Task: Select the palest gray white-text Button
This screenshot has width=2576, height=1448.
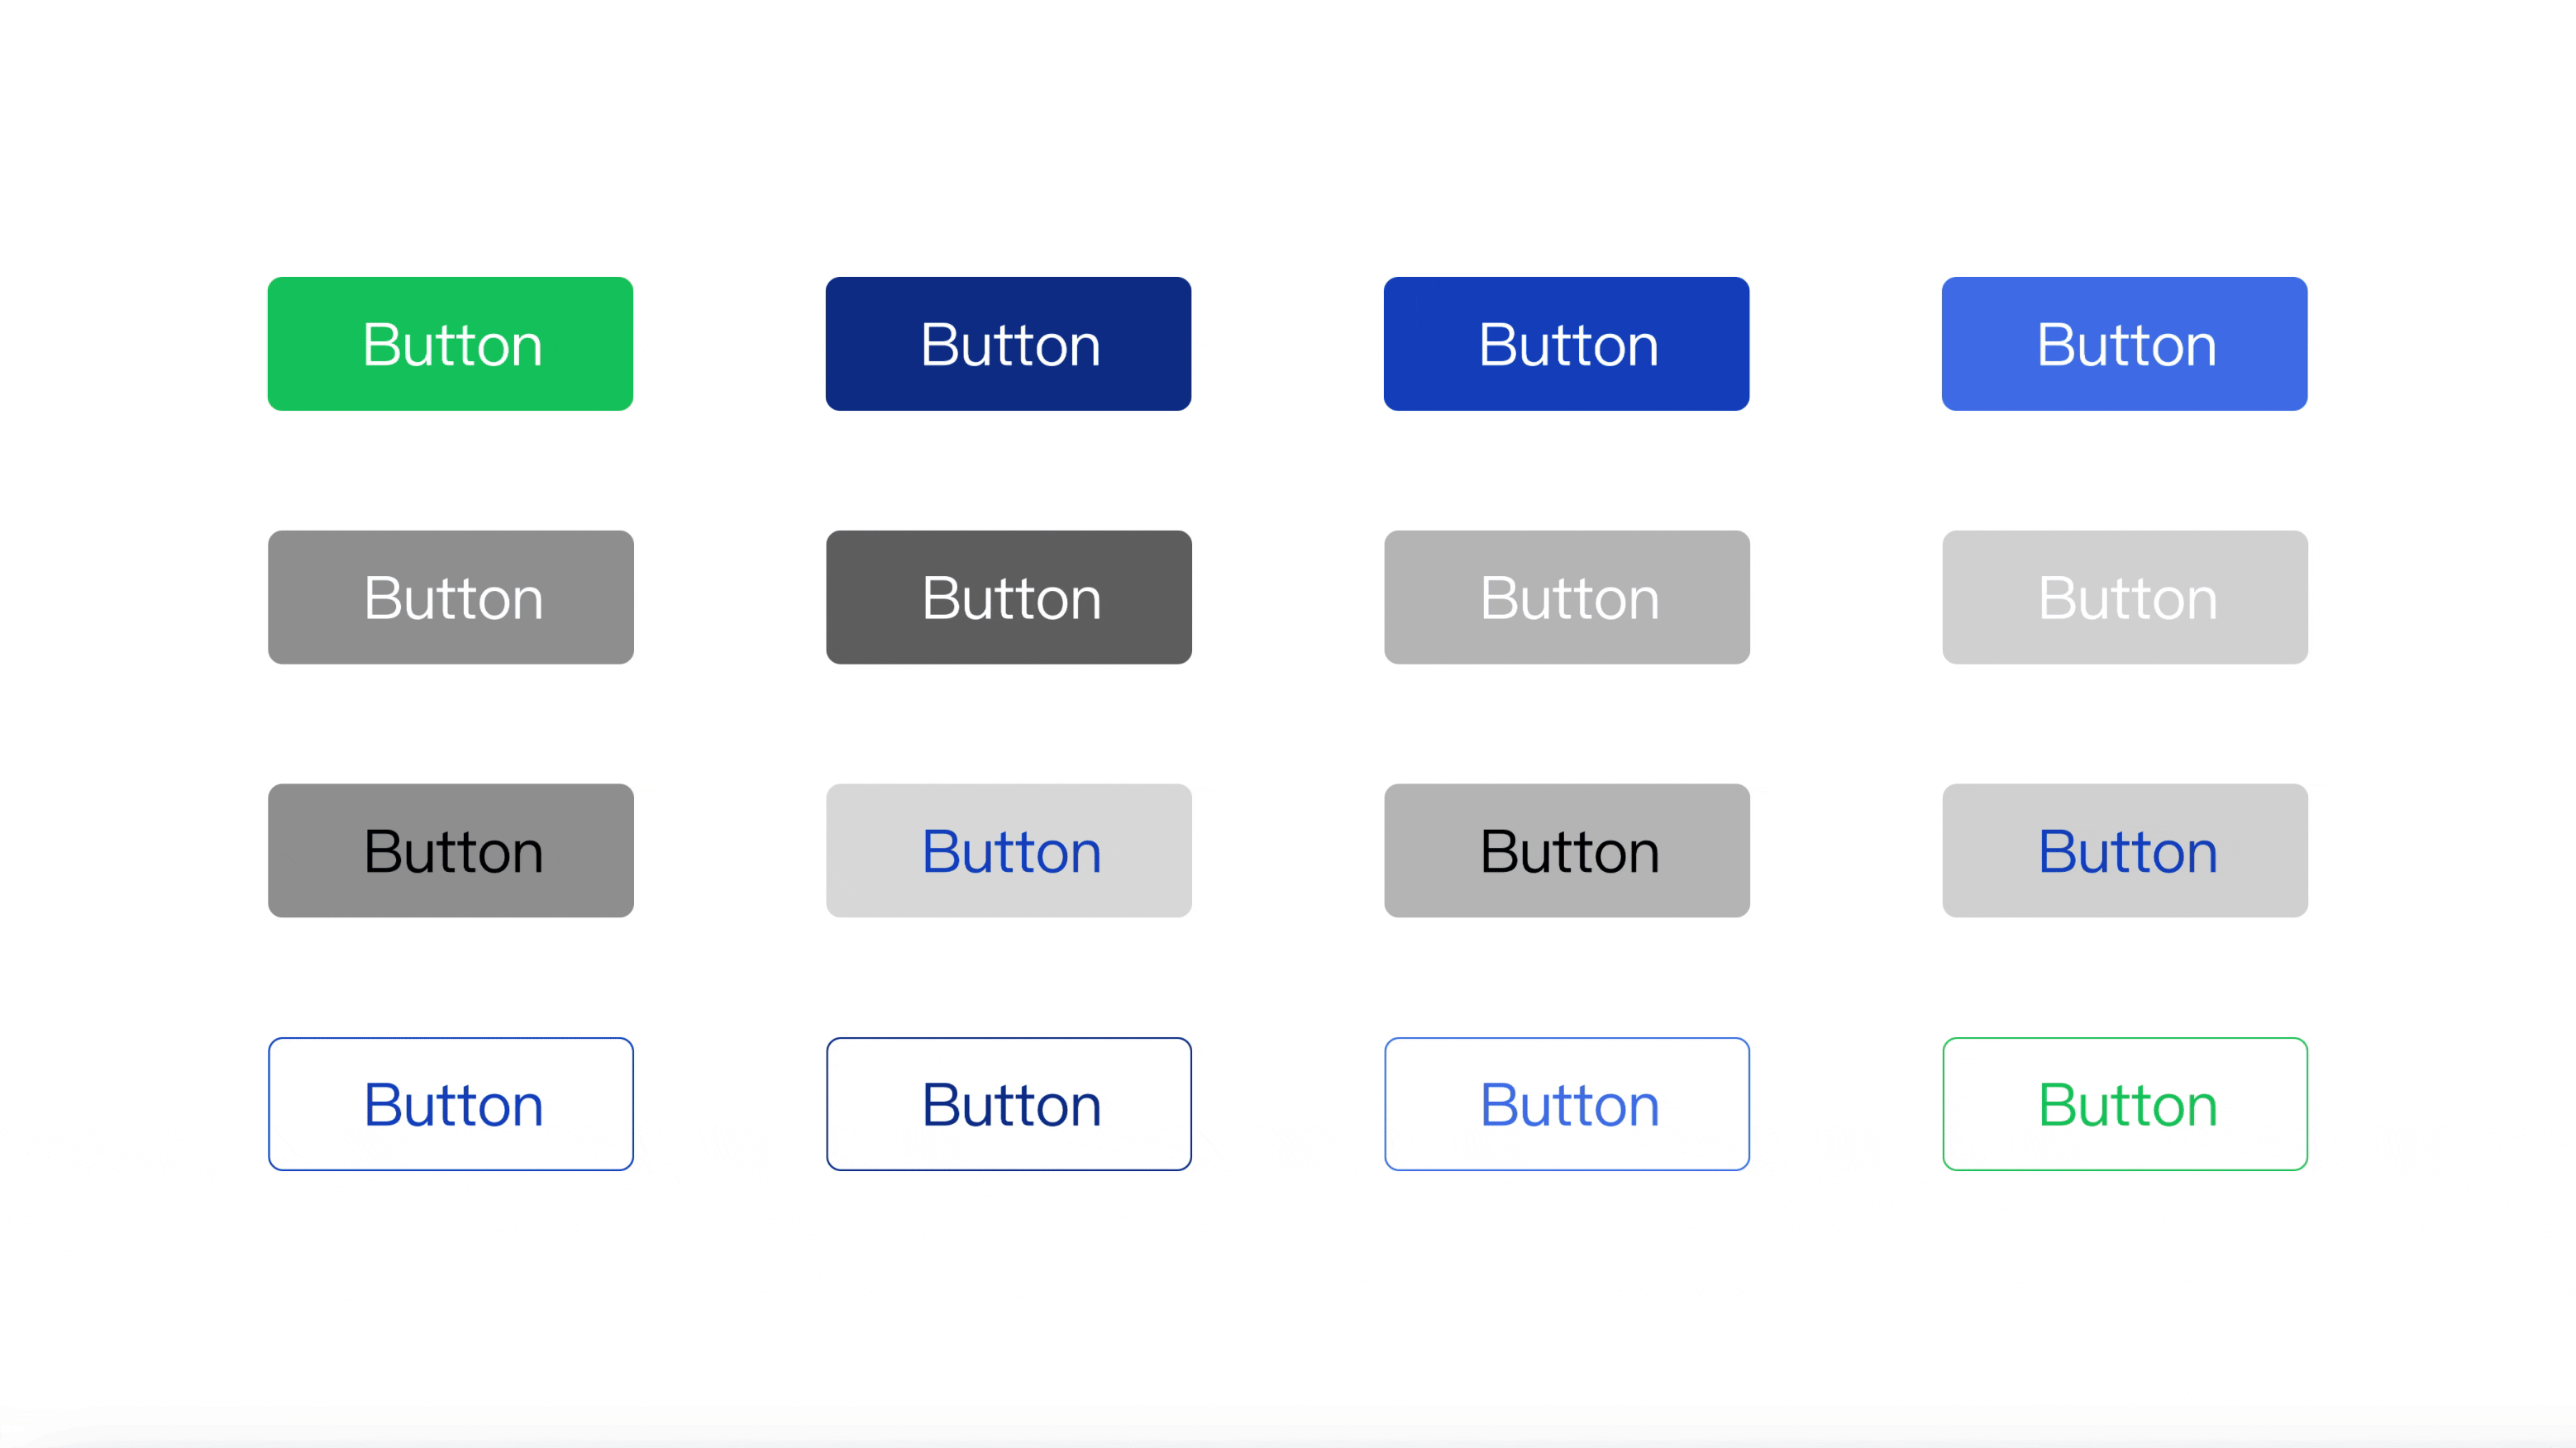Action: (x=2124, y=597)
